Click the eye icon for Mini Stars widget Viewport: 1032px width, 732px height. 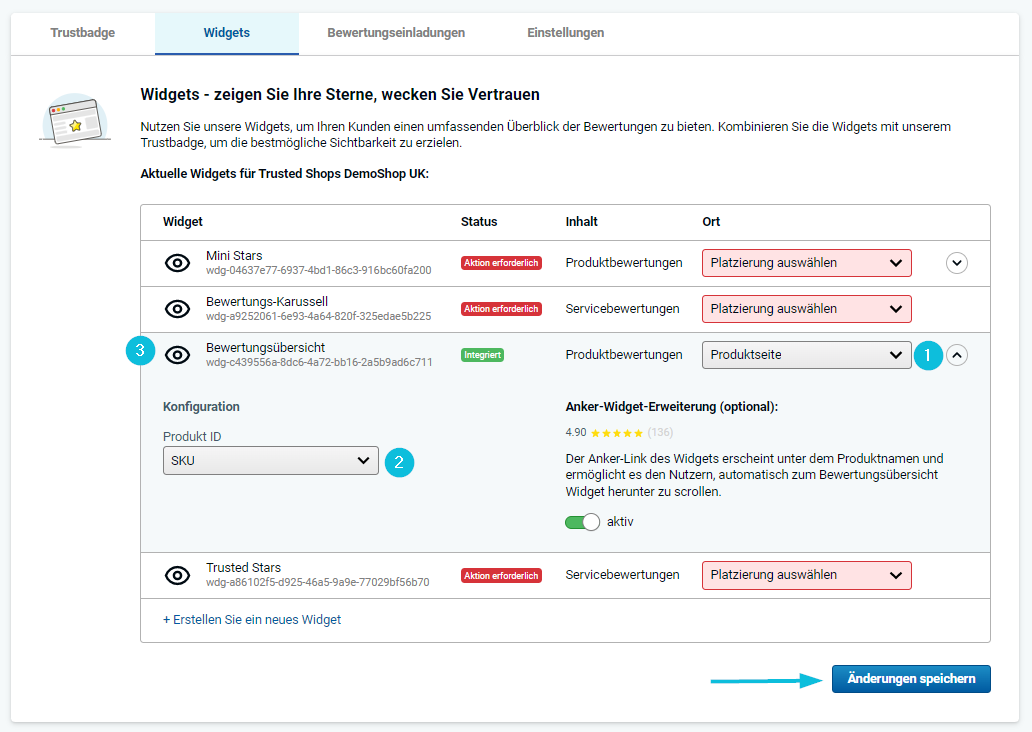[x=177, y=263]
